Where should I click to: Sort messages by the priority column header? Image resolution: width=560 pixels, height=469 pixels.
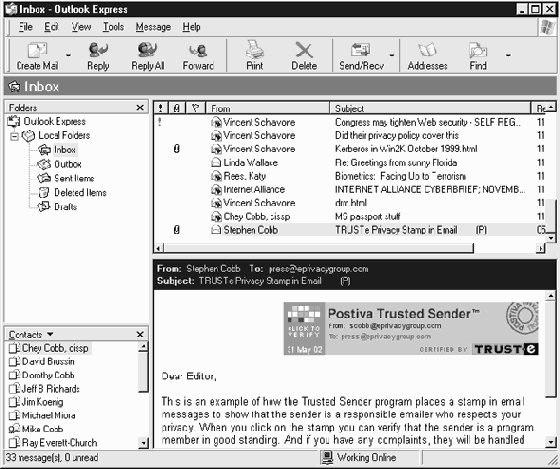(161, 108)
